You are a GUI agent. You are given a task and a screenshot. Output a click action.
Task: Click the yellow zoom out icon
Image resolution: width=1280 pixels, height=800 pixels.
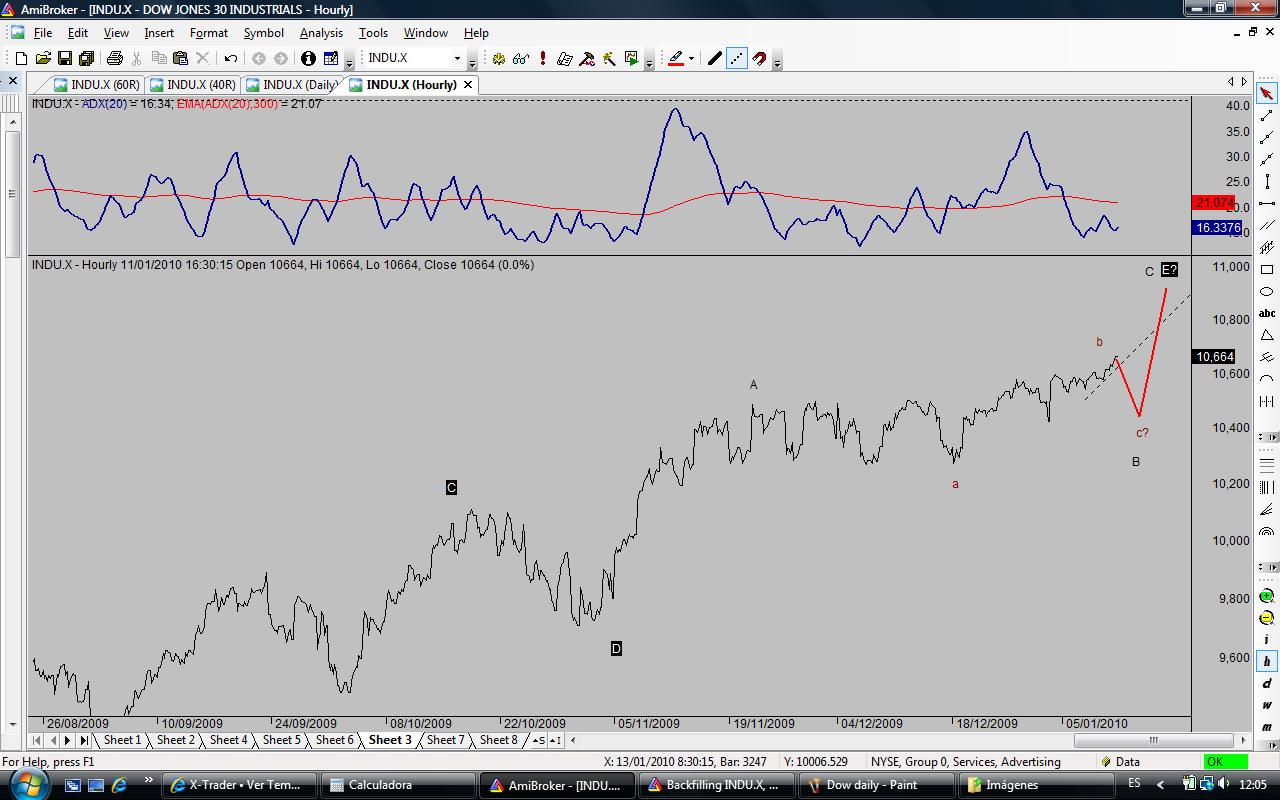(1267, 618)
